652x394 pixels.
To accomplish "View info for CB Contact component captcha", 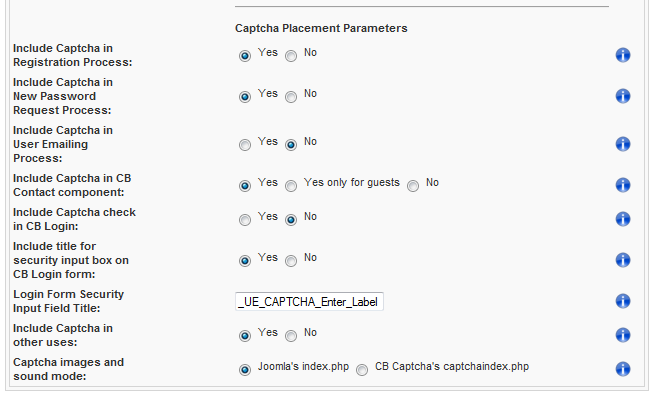I will [x=622, y=185].
